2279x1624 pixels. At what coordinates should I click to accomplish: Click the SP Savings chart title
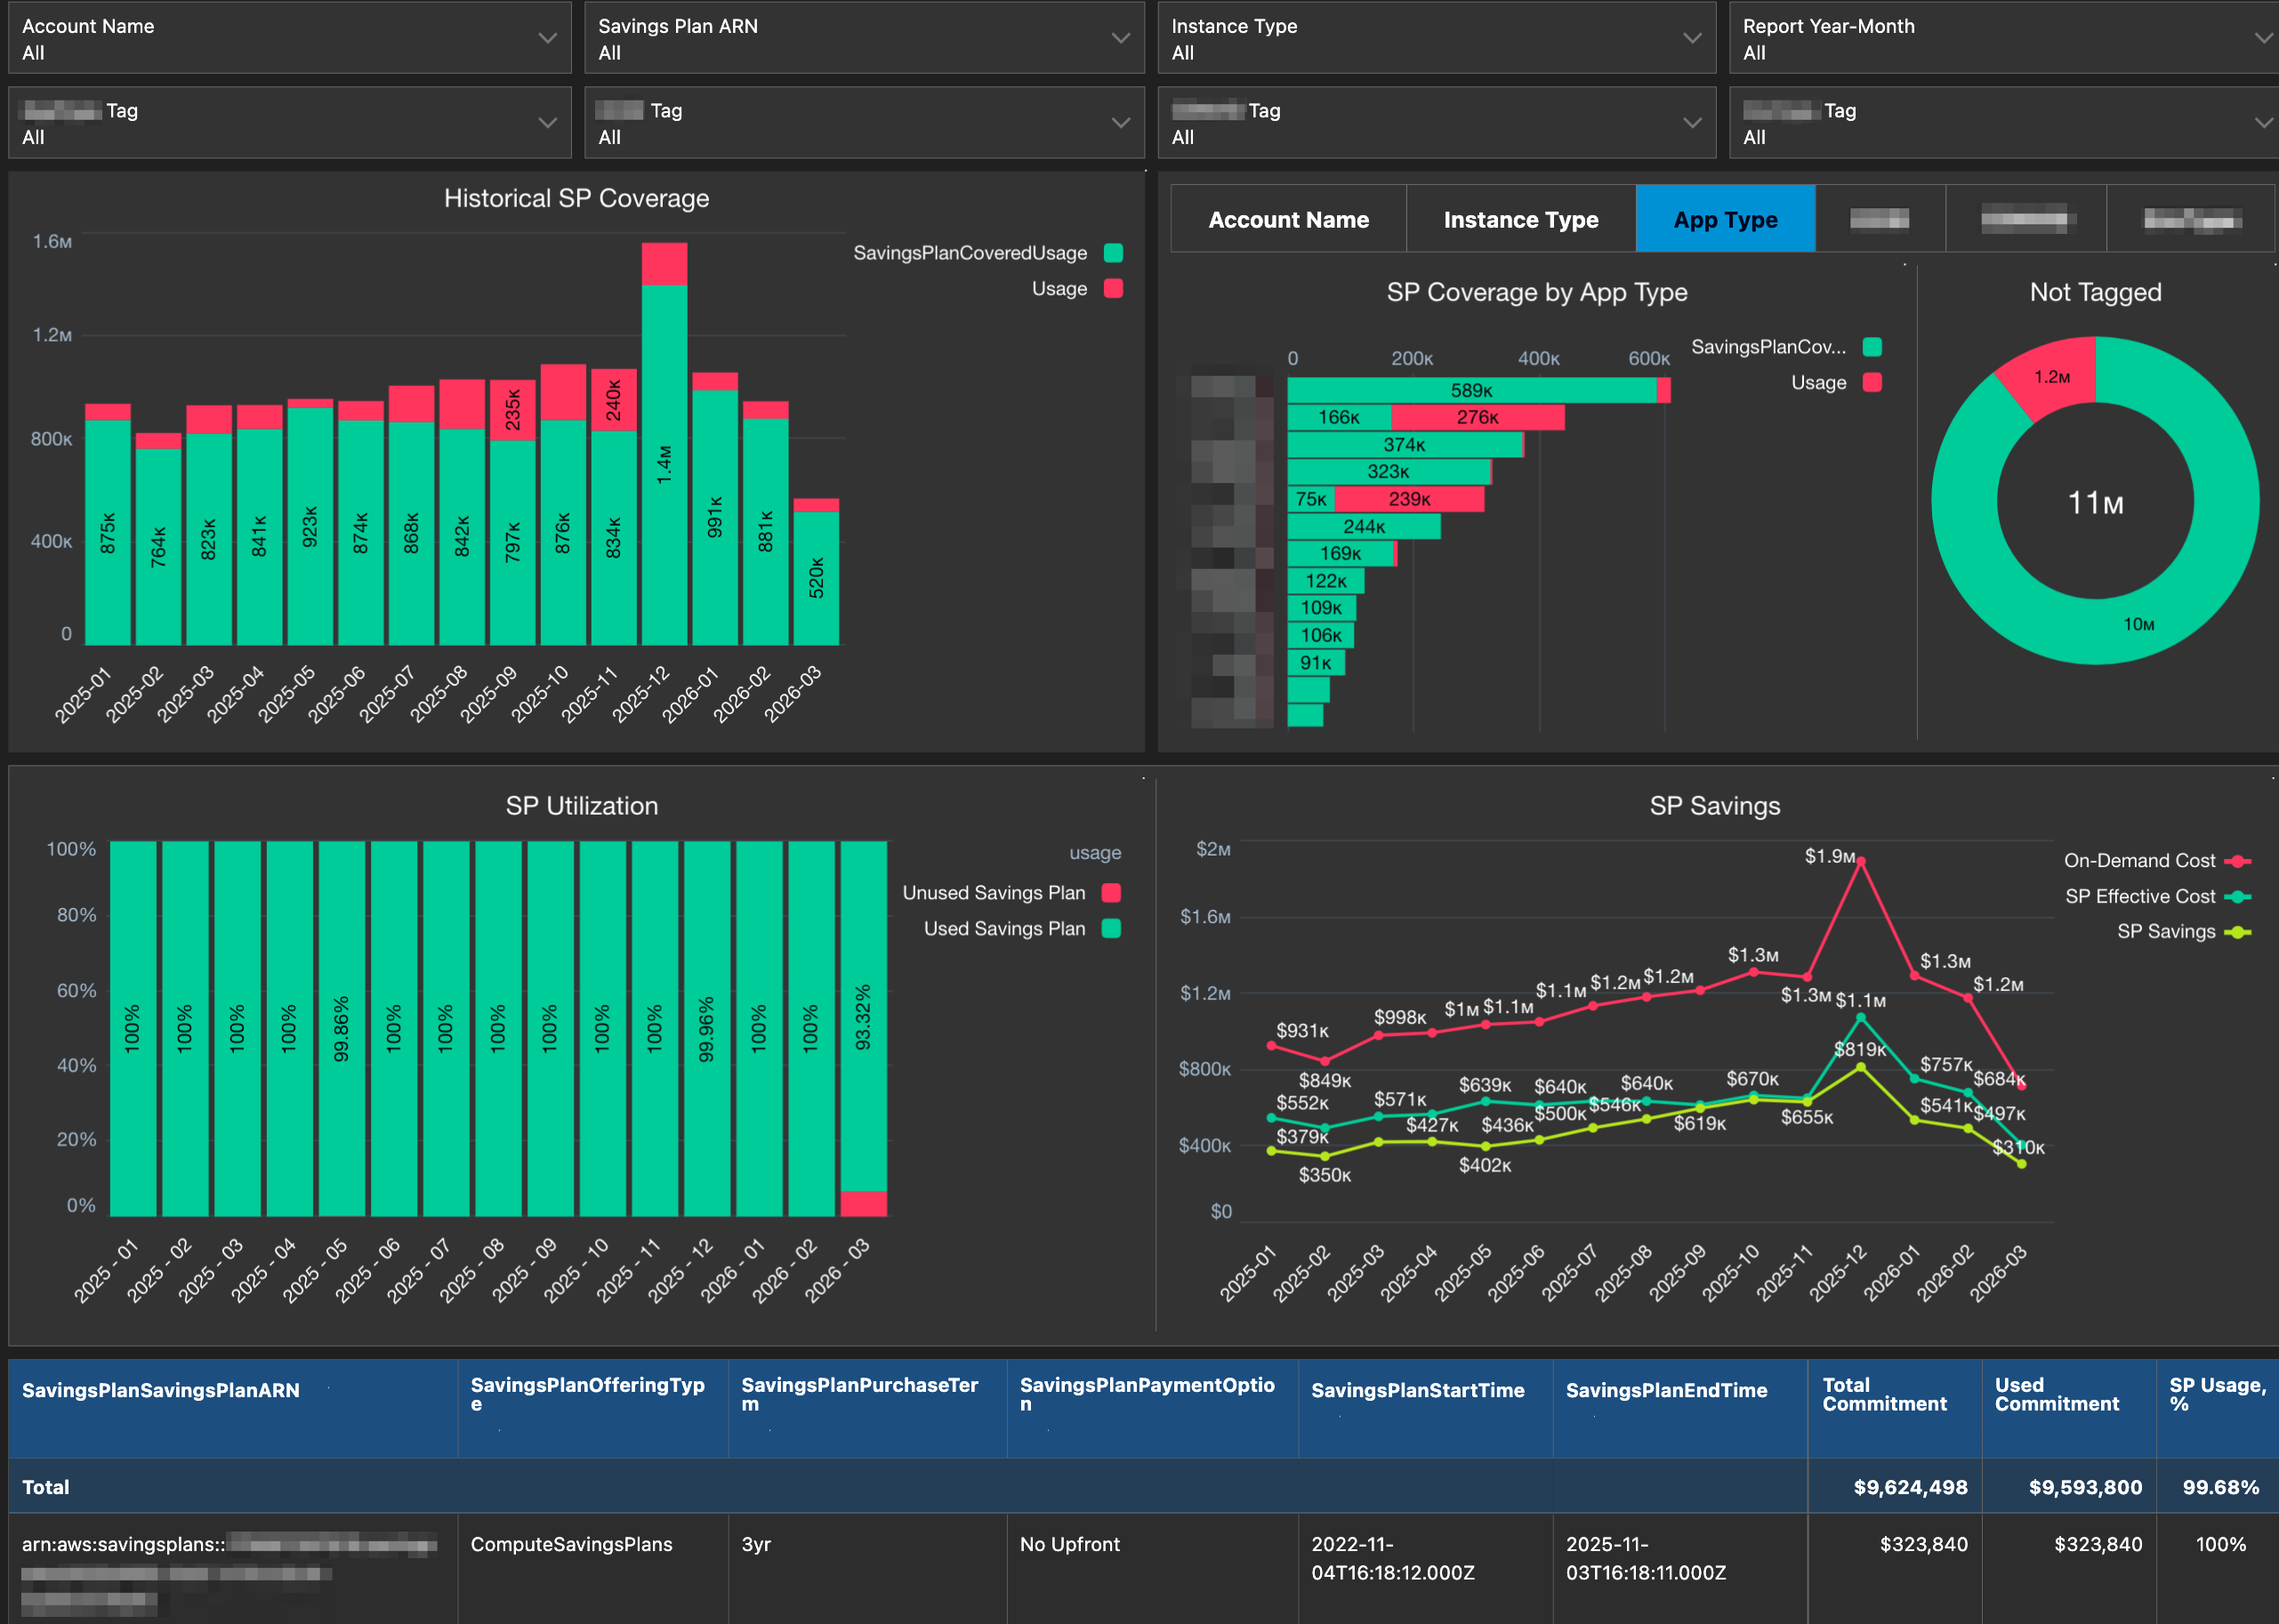click(1715, 806)
